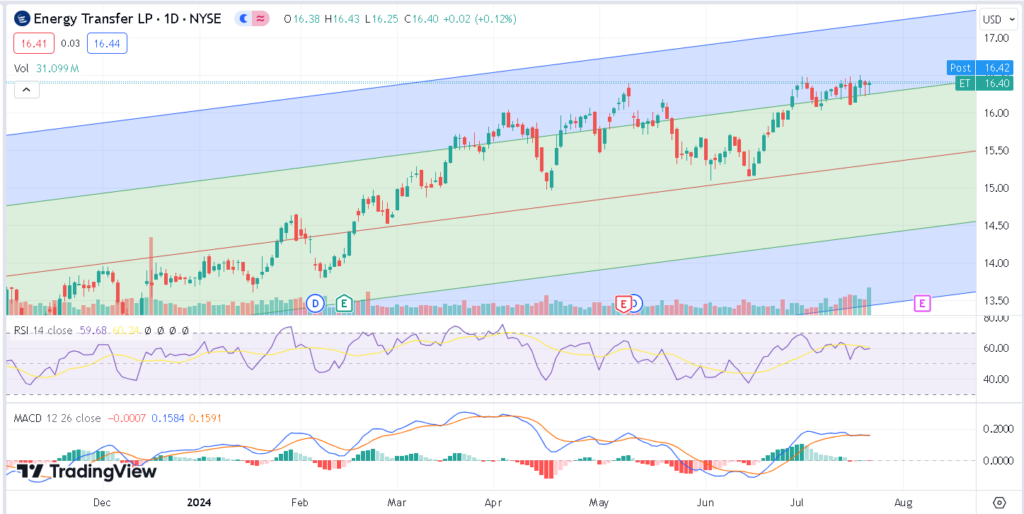Click the TradingView logo

click(86, 471)
